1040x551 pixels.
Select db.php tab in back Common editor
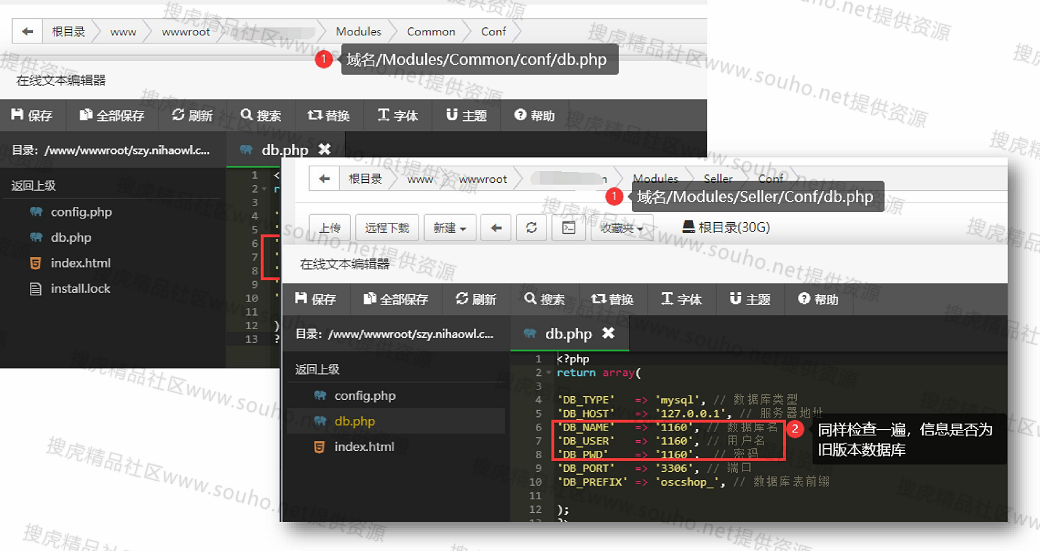point(284,150)
